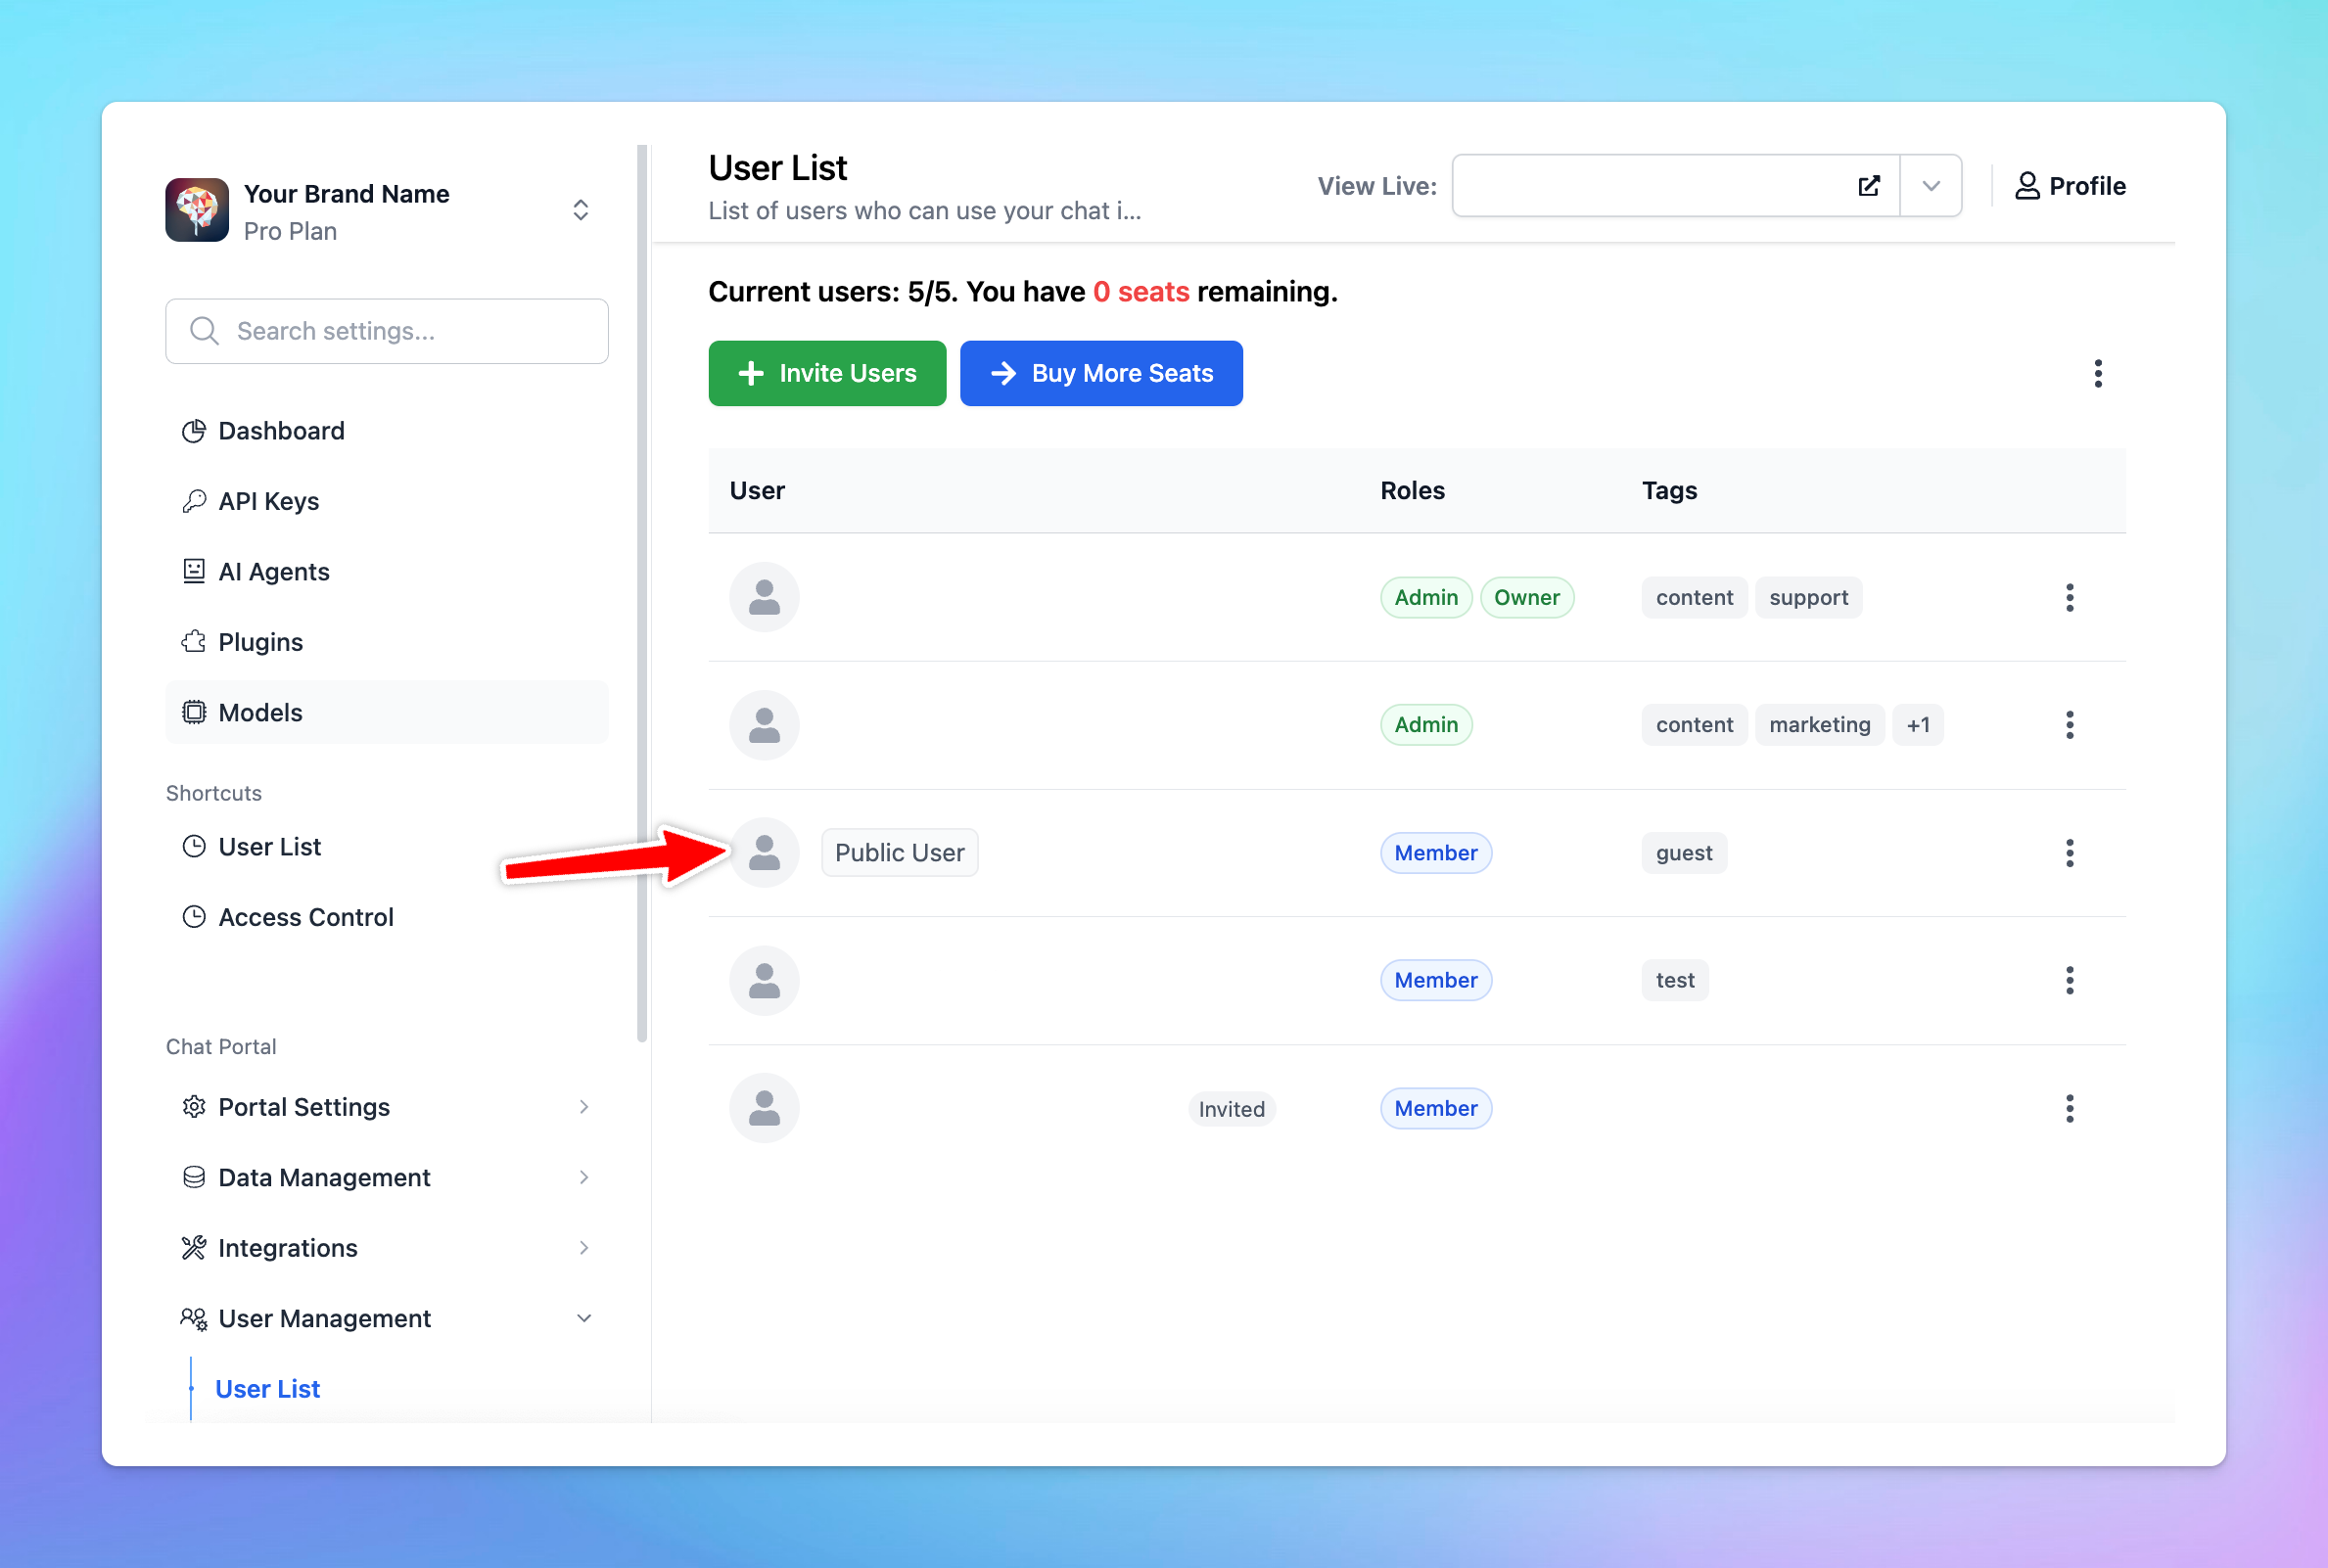Click the Plugins icon in sidebar

click(x=193, y=640)
